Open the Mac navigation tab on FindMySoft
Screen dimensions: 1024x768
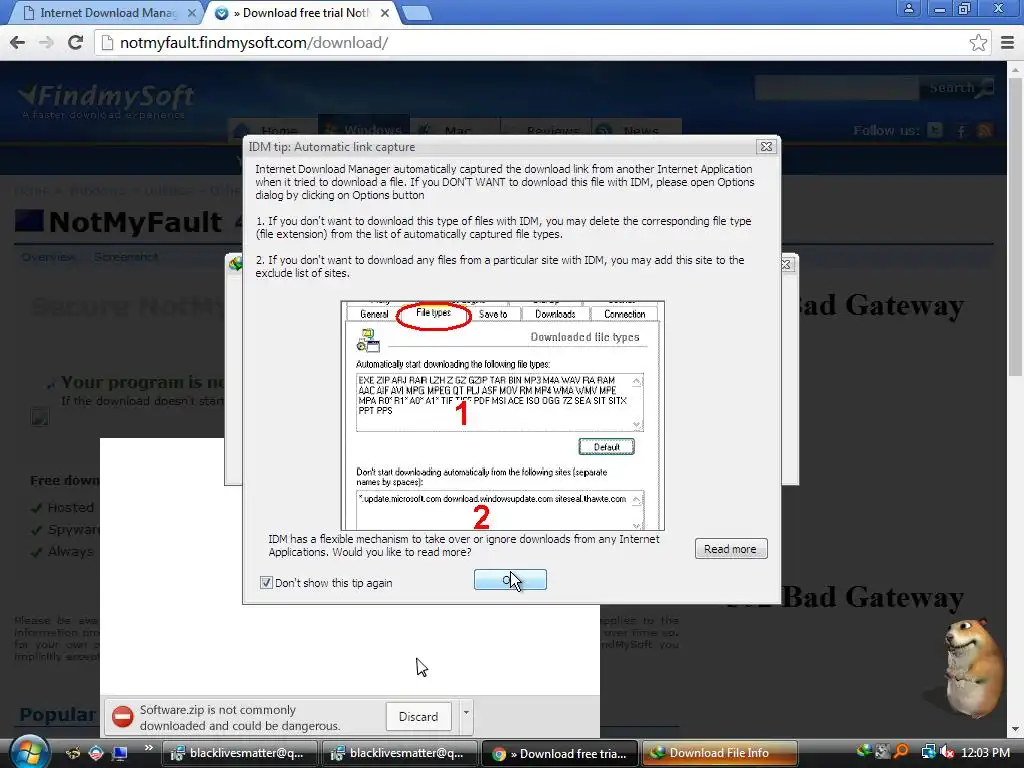coord(455,131)
